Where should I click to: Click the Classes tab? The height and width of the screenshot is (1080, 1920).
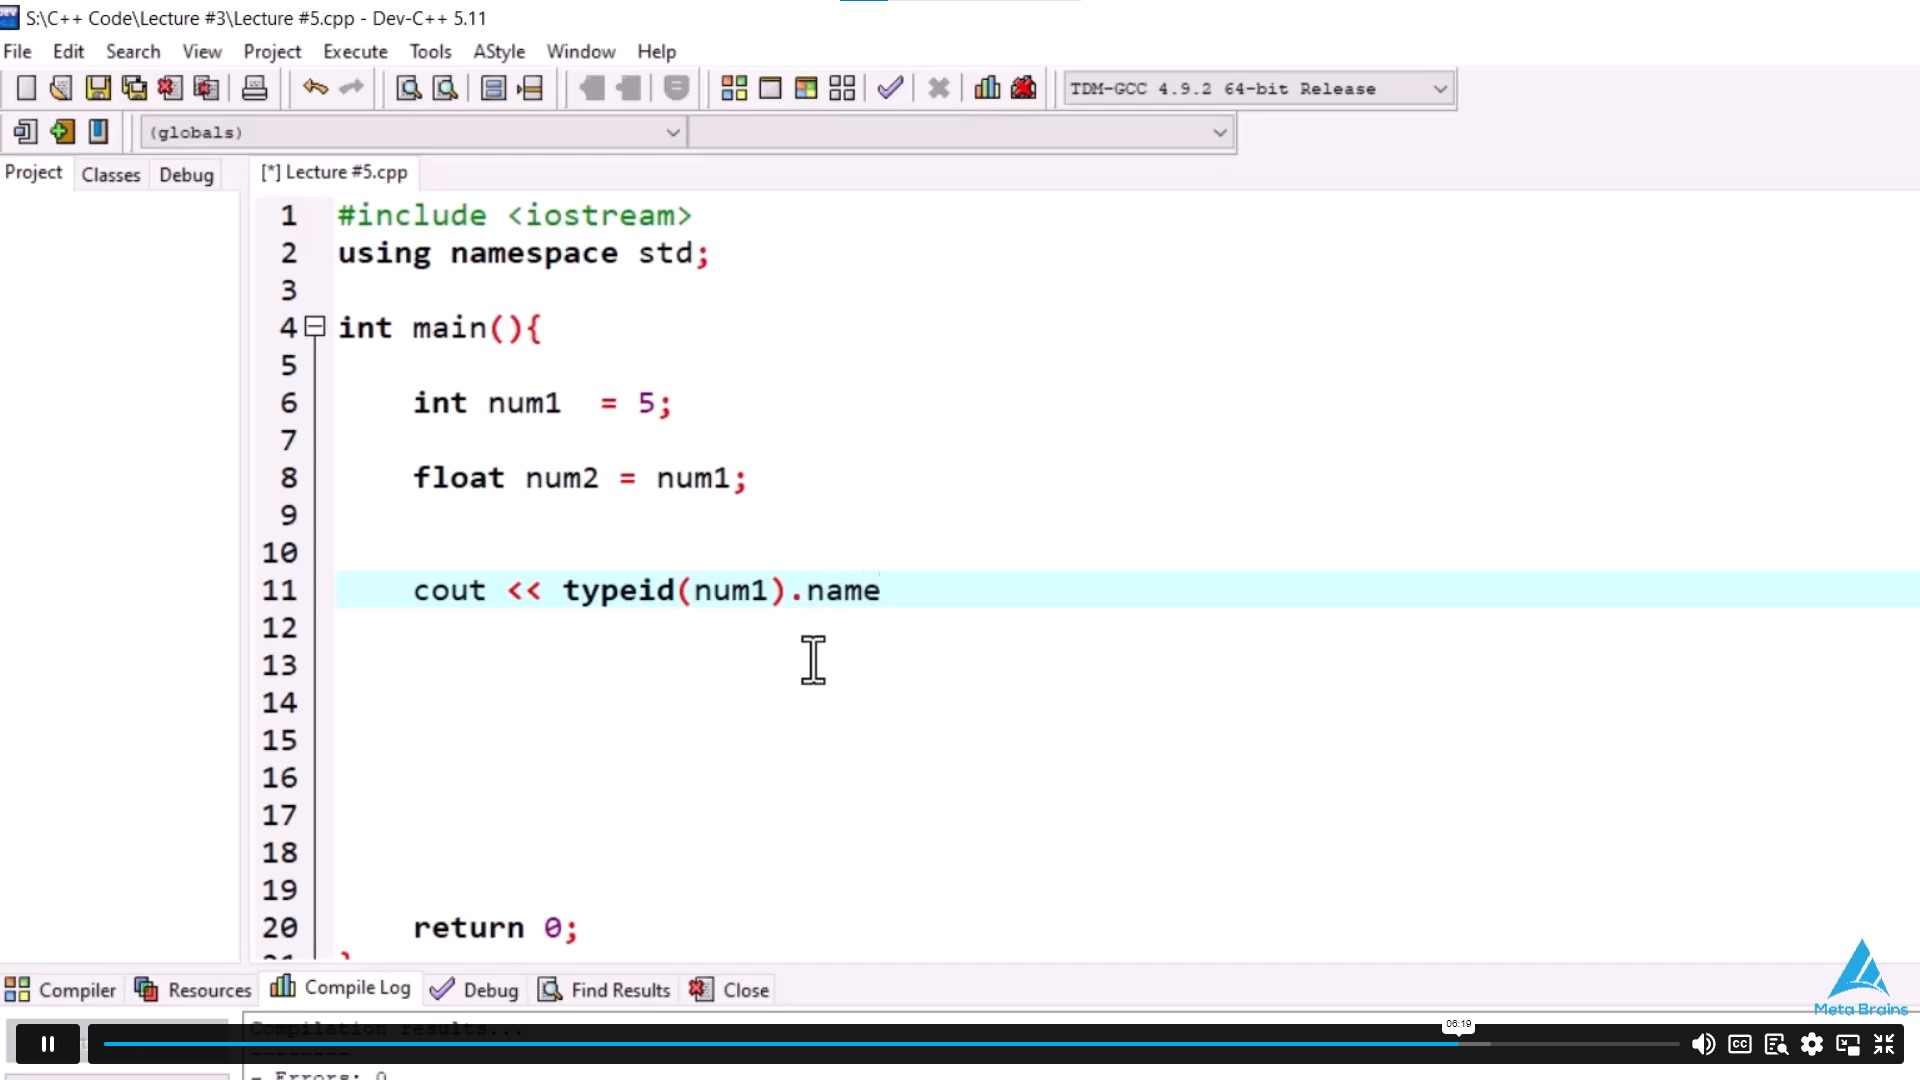point(111,173)
